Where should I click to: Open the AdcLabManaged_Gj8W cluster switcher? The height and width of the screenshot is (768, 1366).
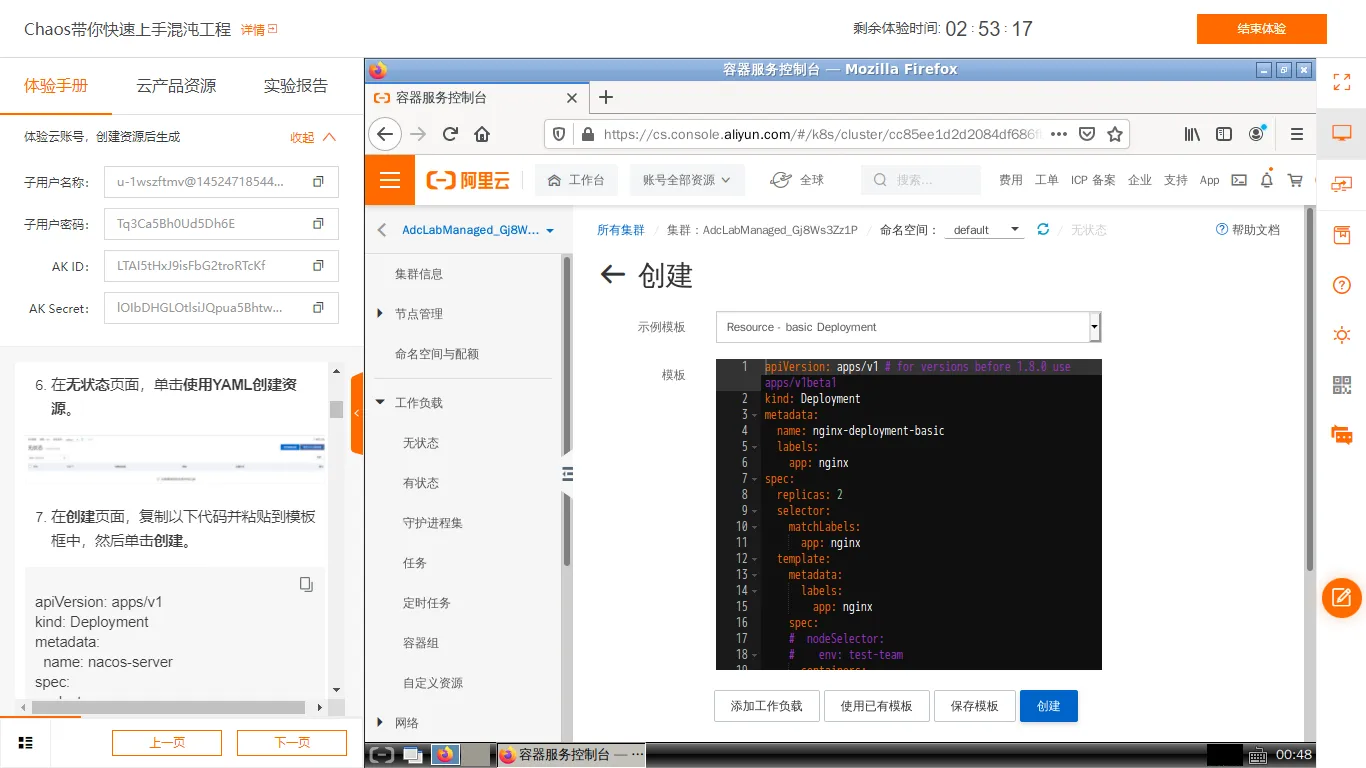[478, 230]
